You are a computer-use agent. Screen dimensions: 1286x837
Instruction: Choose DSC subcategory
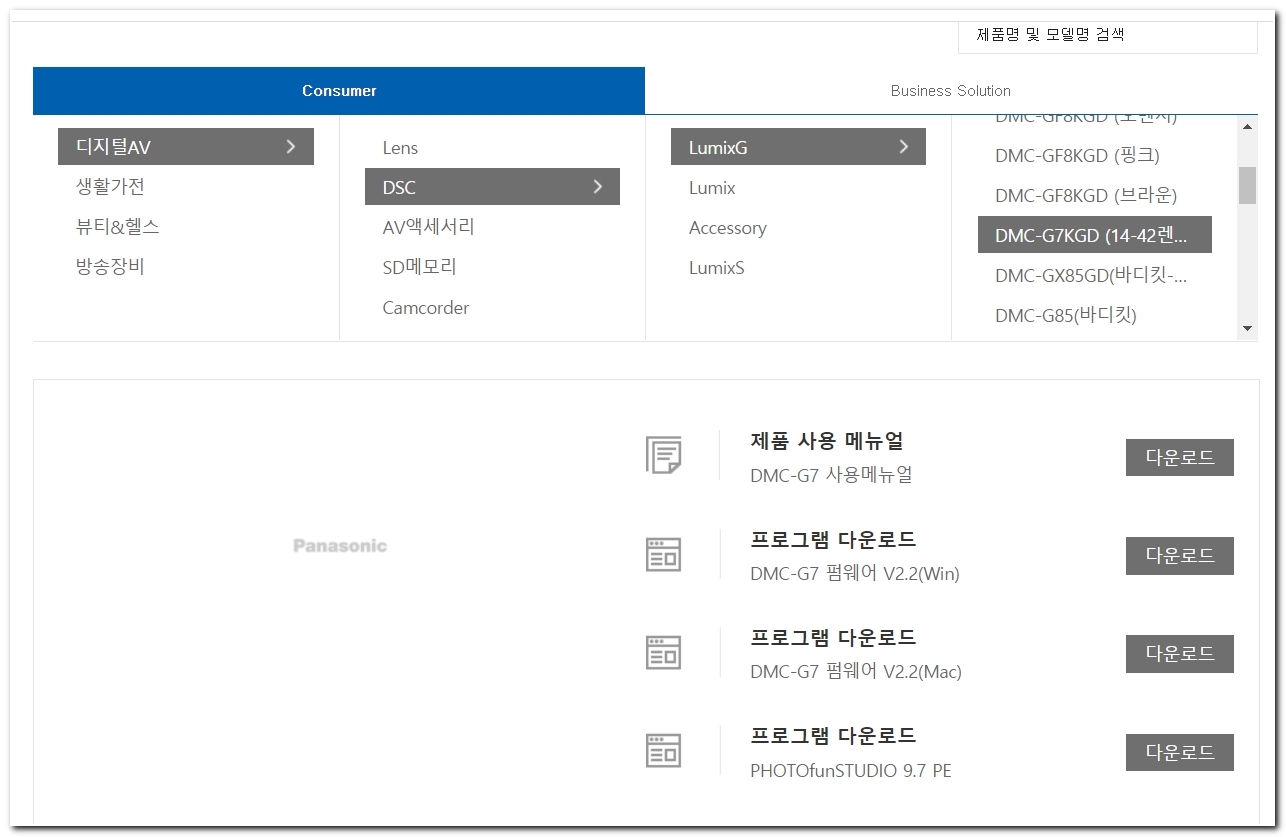[492, 187]
